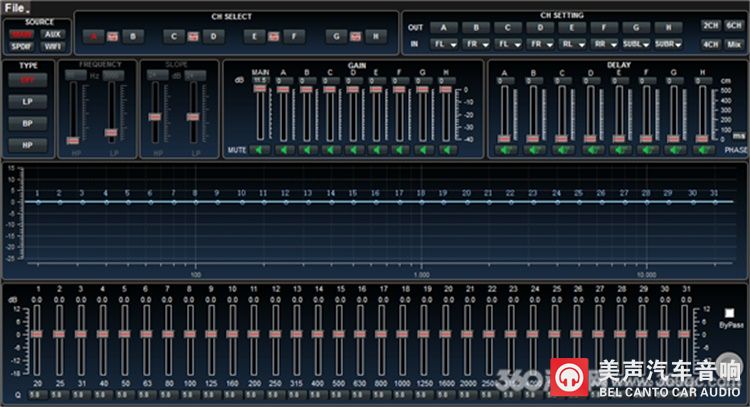The image size is (750, 407).
Task: Toggle the link between channels E and F
Action: coord(274,37)
